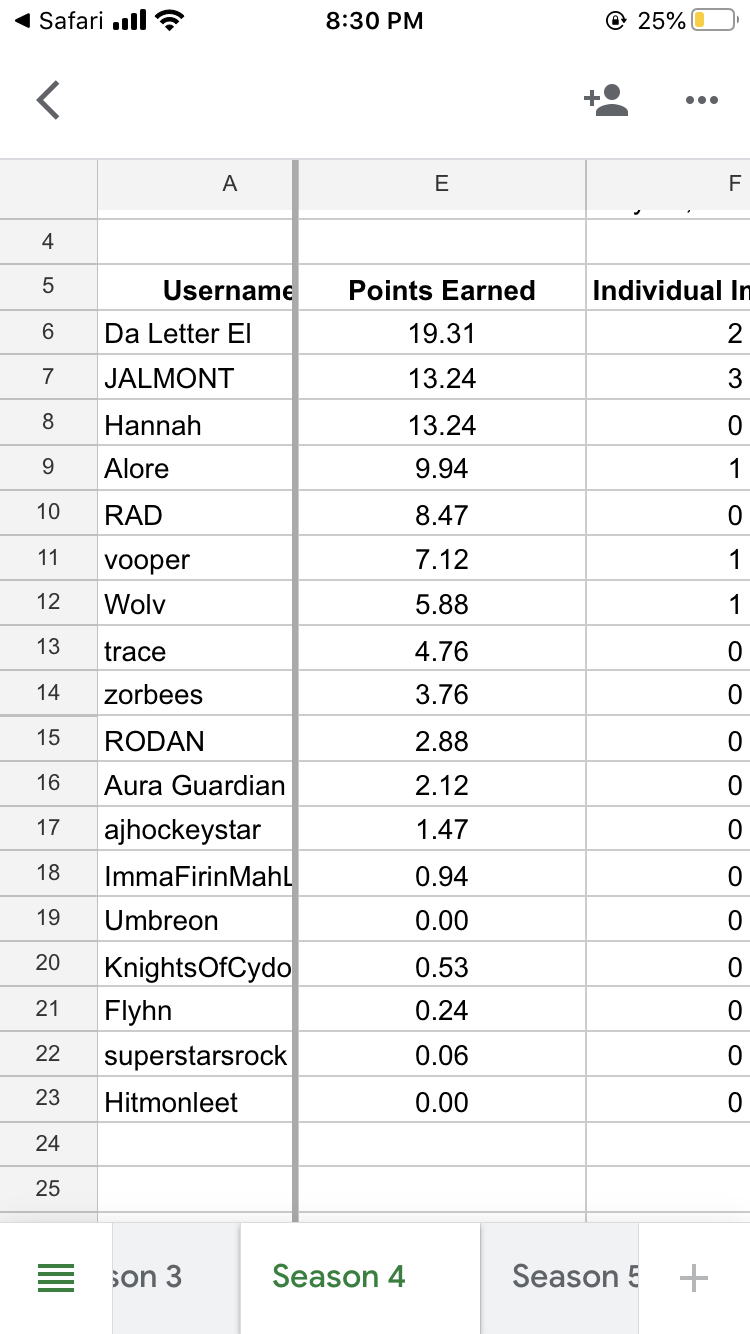Select row 15 header

[x=48, y=740]
